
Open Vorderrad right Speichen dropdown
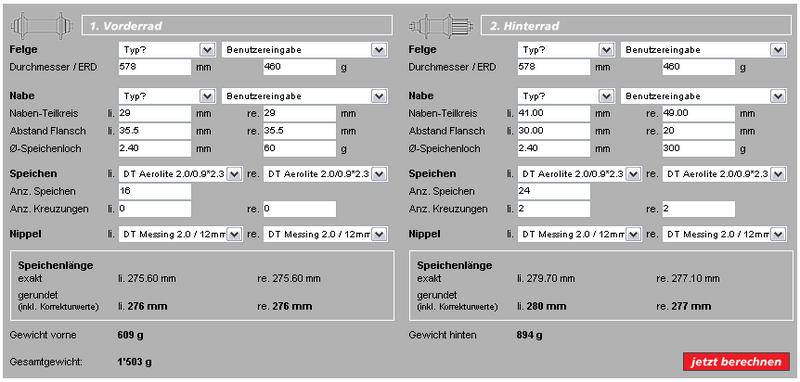pos(326,174)
